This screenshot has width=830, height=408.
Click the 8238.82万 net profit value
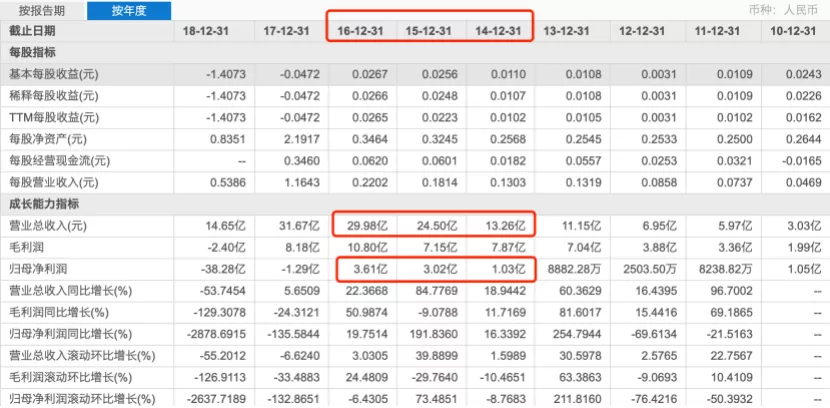tap(726, 269)
